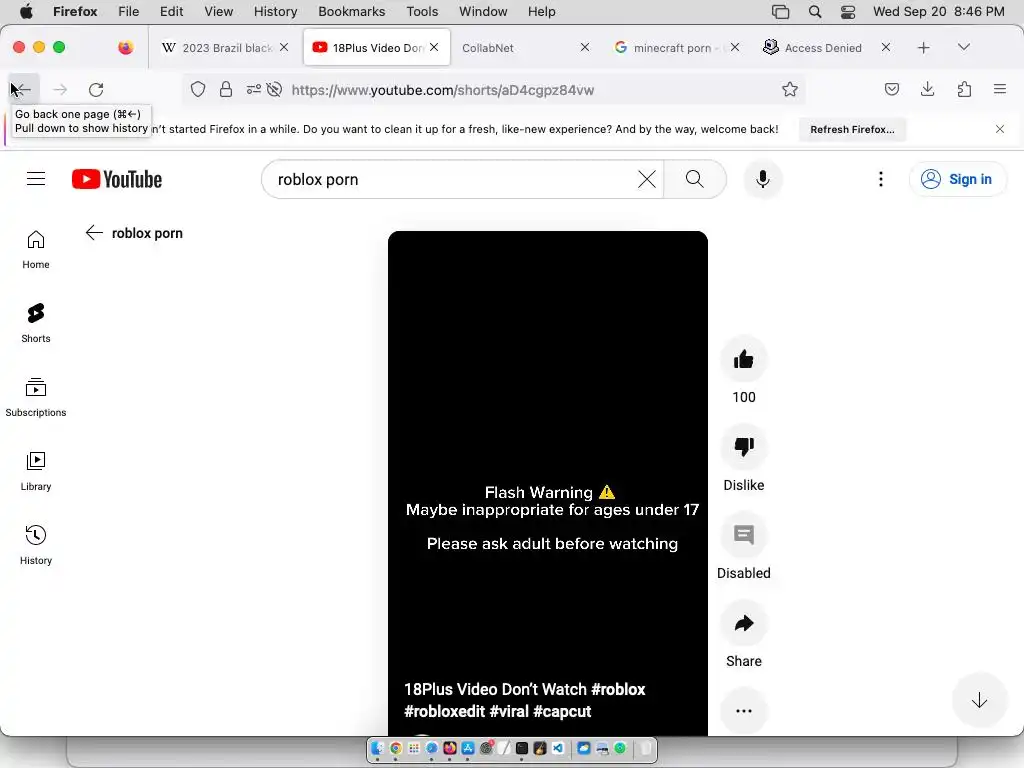Viewport: 1024px width, 768px height.
Task: Open YouTube guide hamburger menu
Action: tap(36, 178)
